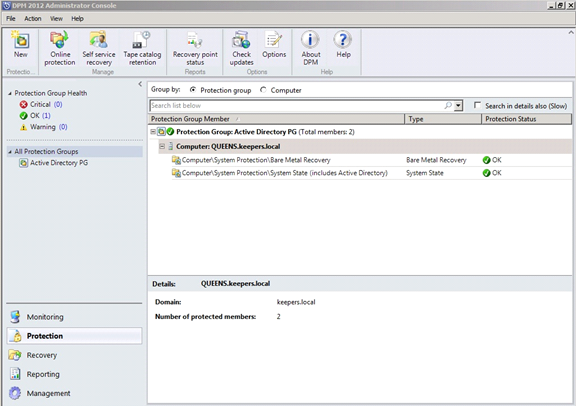This screenshot has height=406, width=576.
Task: Open About DPM information
Action: coord(310,39)
